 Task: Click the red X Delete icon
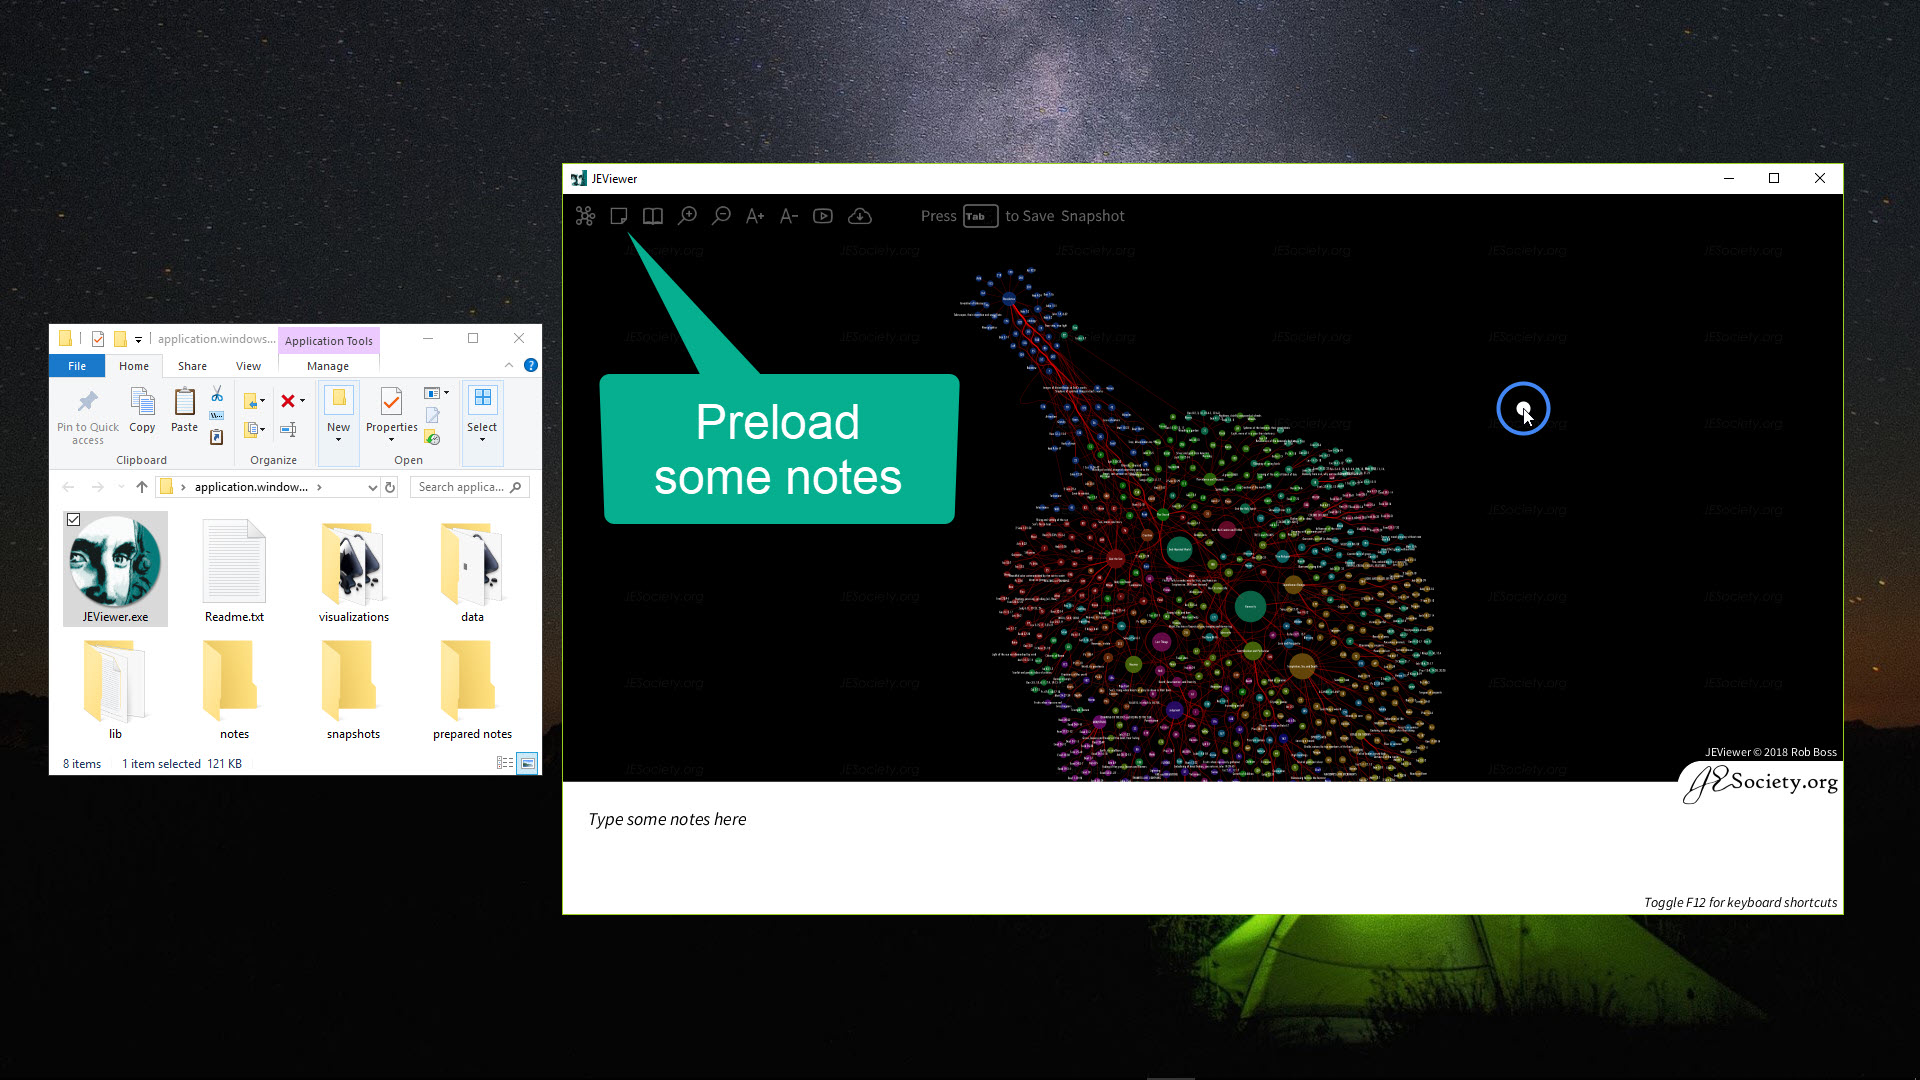pyautogui.click(x=288, y=401)
